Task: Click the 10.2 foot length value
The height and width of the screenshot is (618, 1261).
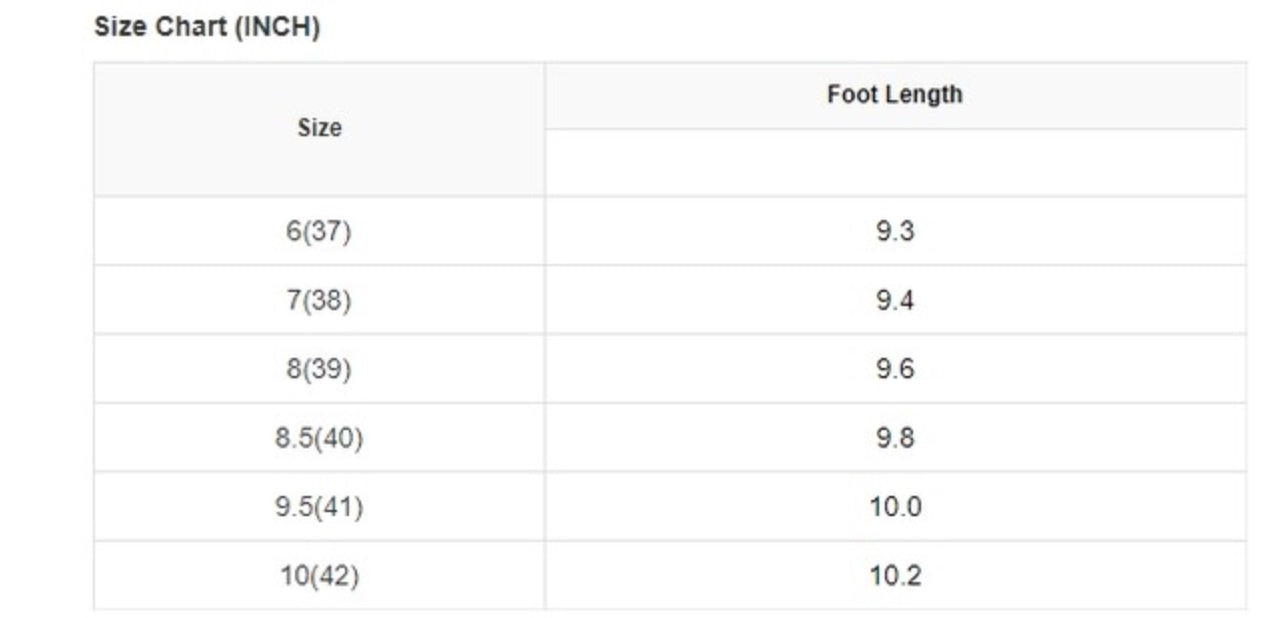Action: point(894,576)
